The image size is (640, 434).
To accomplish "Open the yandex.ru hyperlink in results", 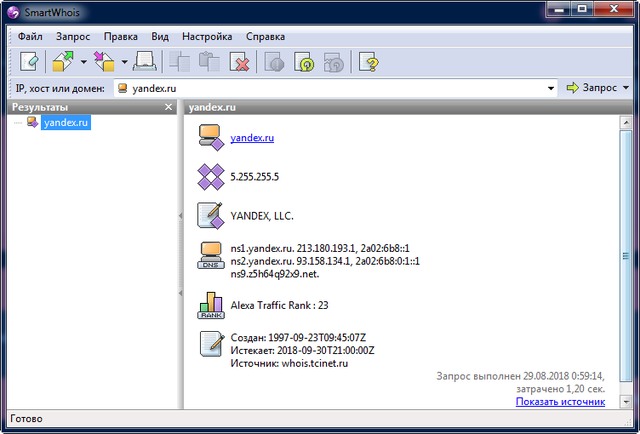I will pos(252,138).
